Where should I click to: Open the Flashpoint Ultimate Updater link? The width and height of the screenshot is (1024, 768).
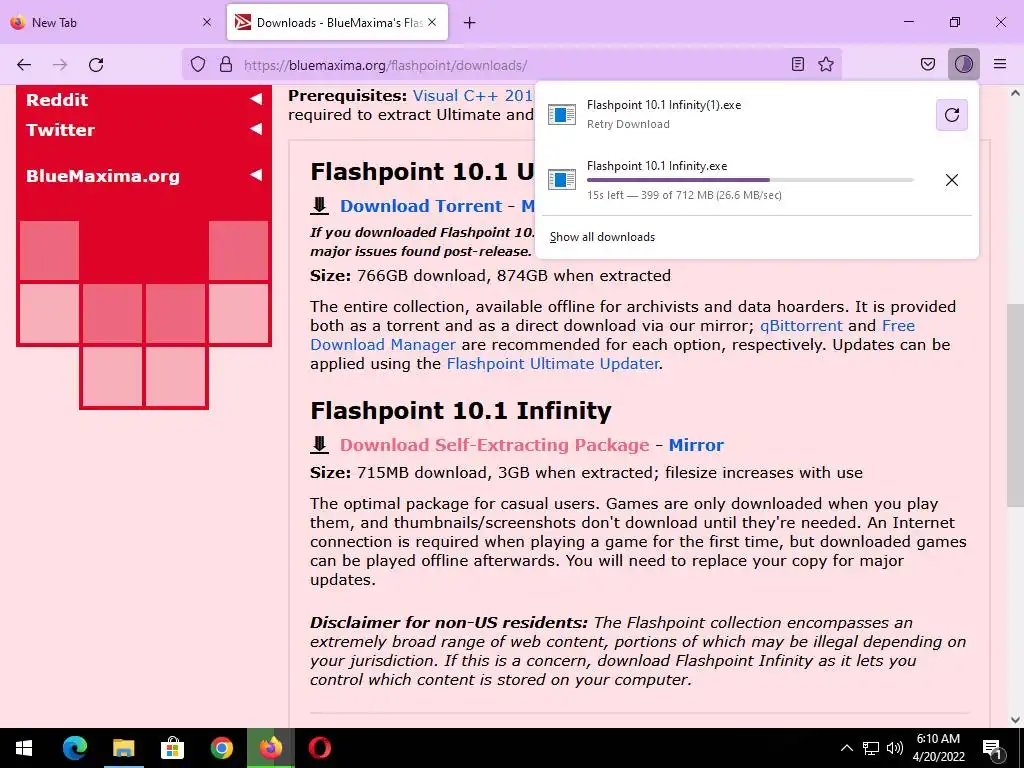point(552,364)
